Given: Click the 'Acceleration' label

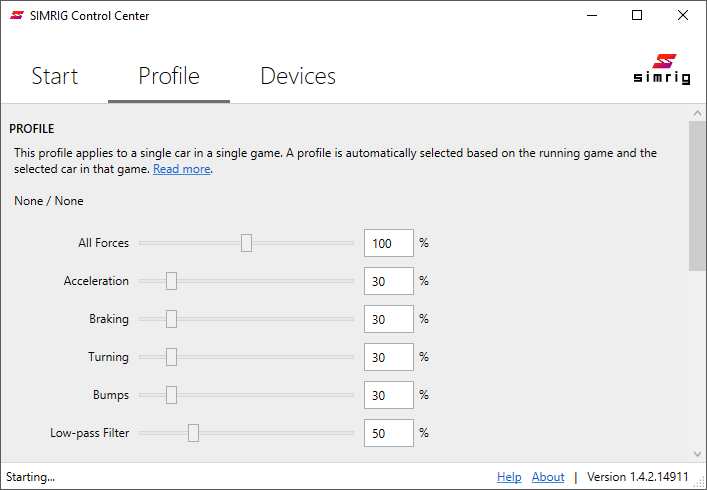Looking at the screenshot, I should 96,281.
